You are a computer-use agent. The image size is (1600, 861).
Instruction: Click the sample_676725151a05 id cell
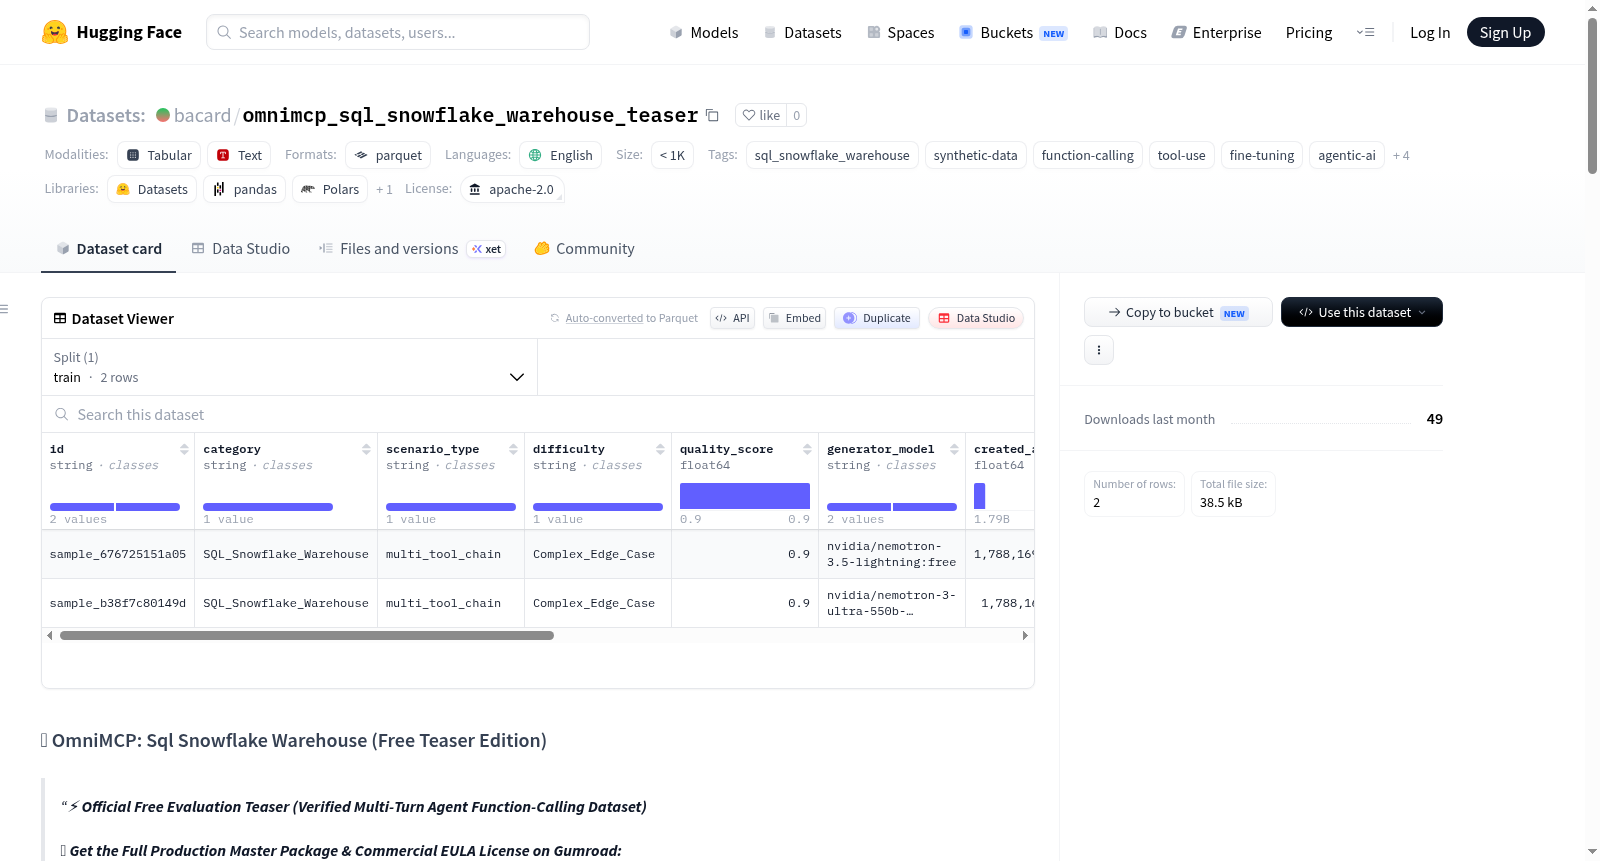pyautogui.click(x=118, y=554)
